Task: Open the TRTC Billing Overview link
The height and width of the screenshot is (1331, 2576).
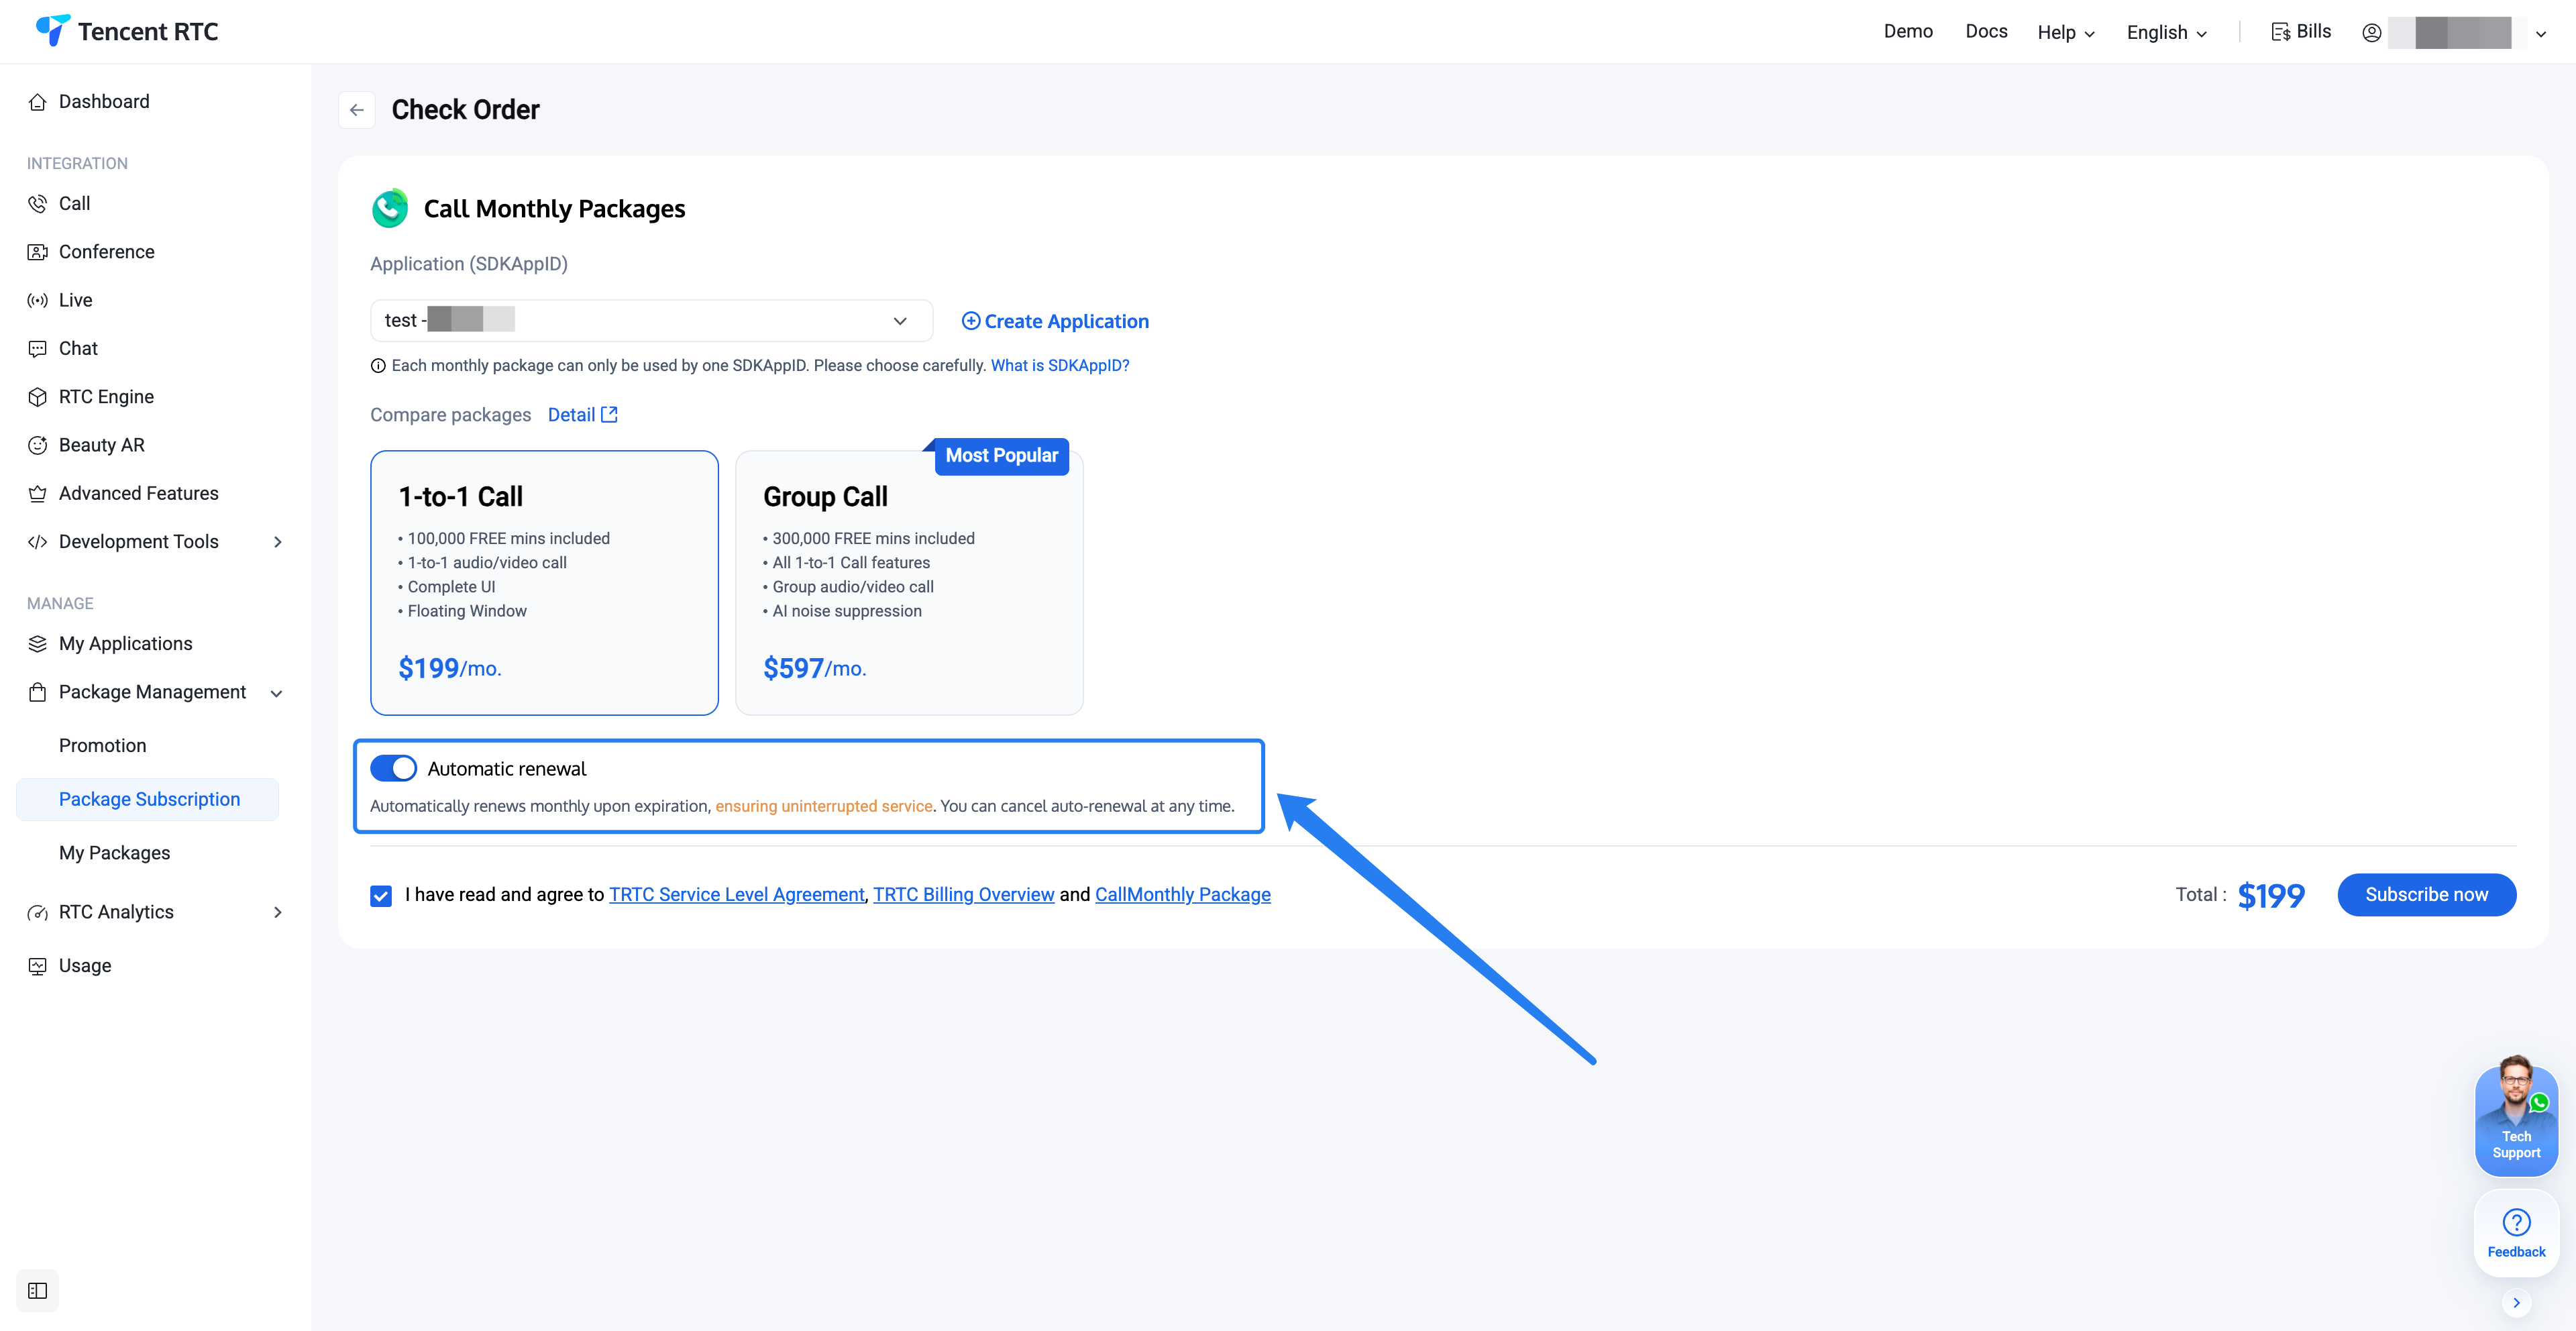Action: [x=963, y=895]
